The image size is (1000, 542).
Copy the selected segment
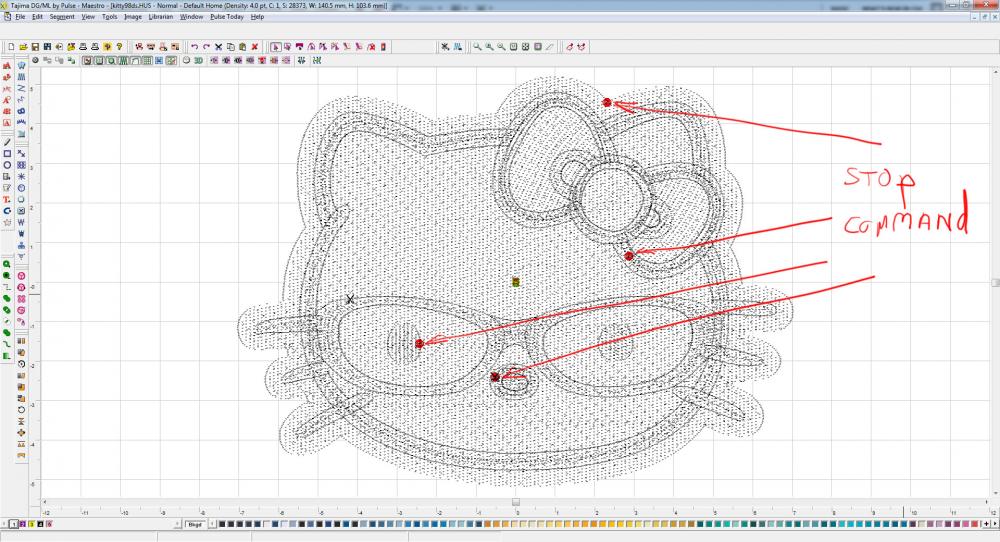point(230,47)
